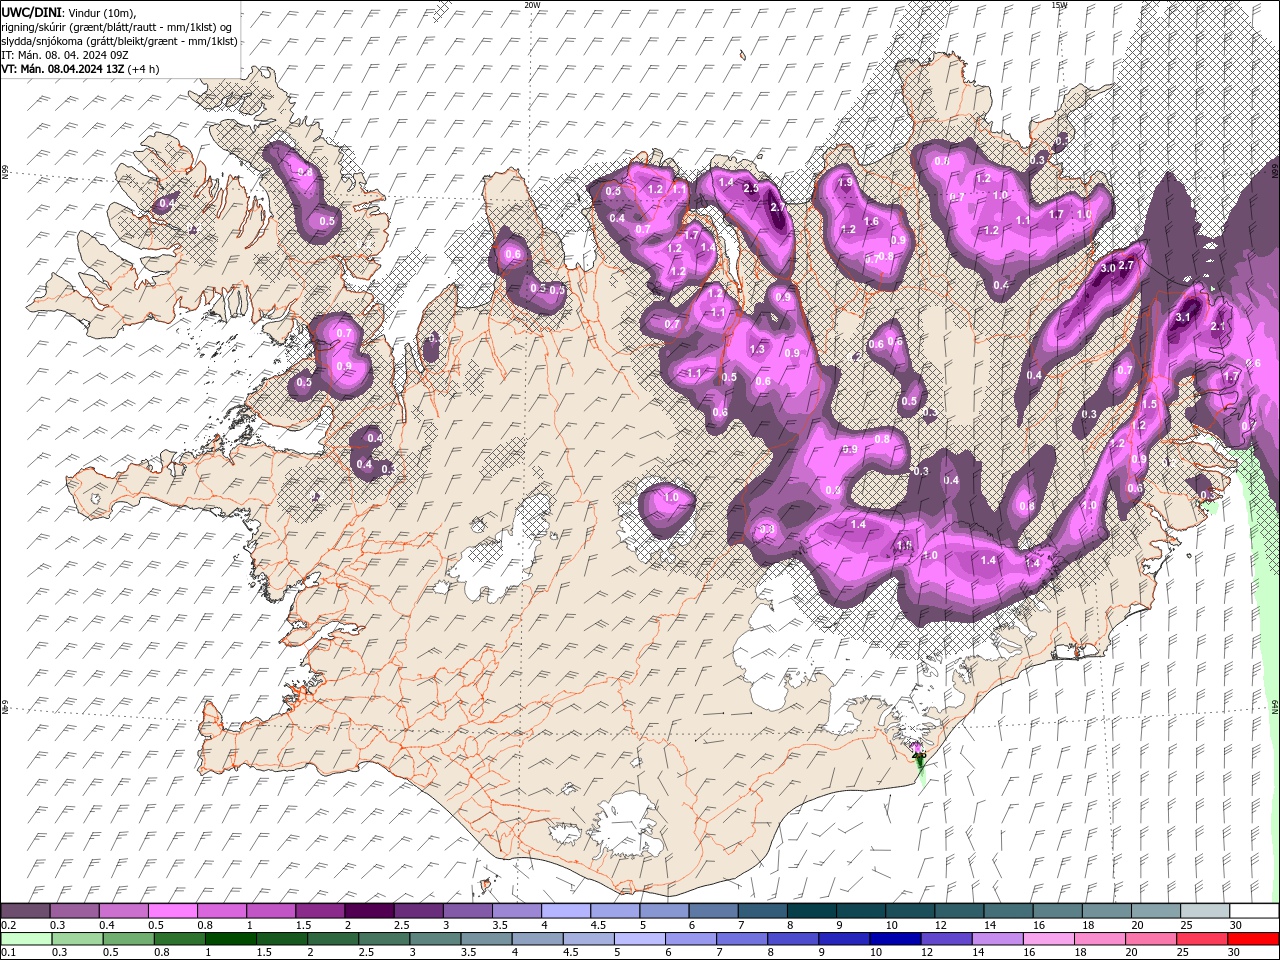Click the '15W' longitude label
Image resolution: width=1280 pixels, height=960 pixels.
(x=1059, y=5)
